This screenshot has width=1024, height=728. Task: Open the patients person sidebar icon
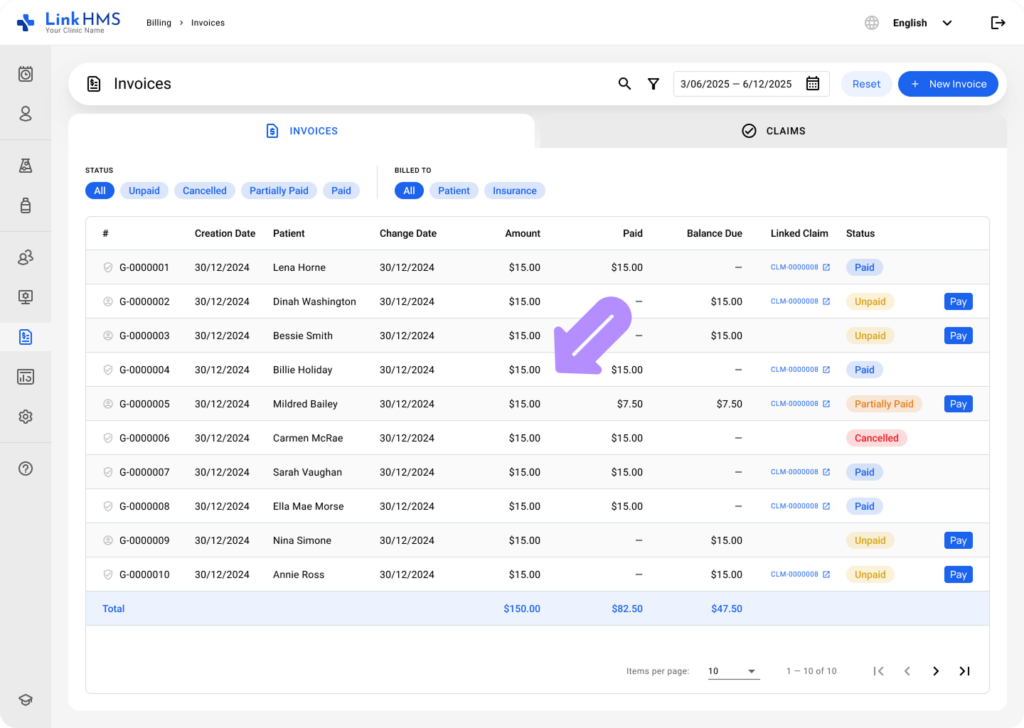point(25,114)
